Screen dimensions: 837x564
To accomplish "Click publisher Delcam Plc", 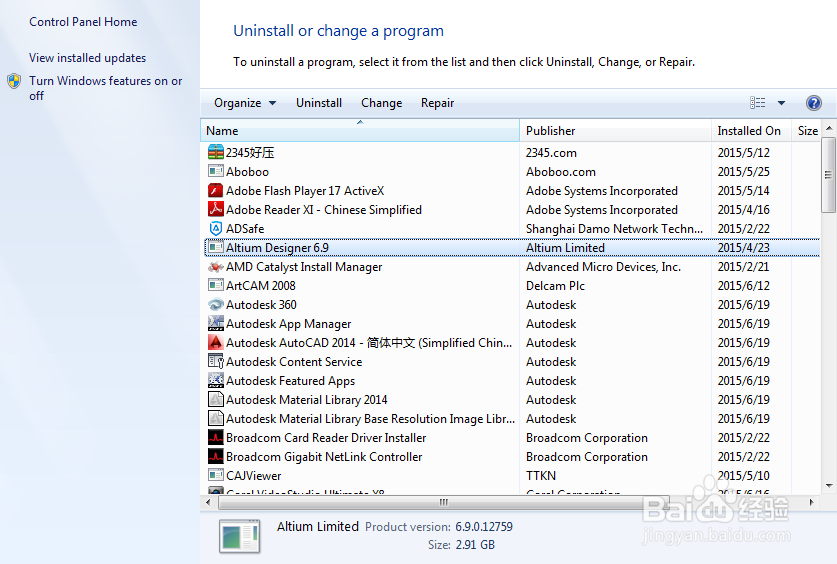I will (555, 286).
